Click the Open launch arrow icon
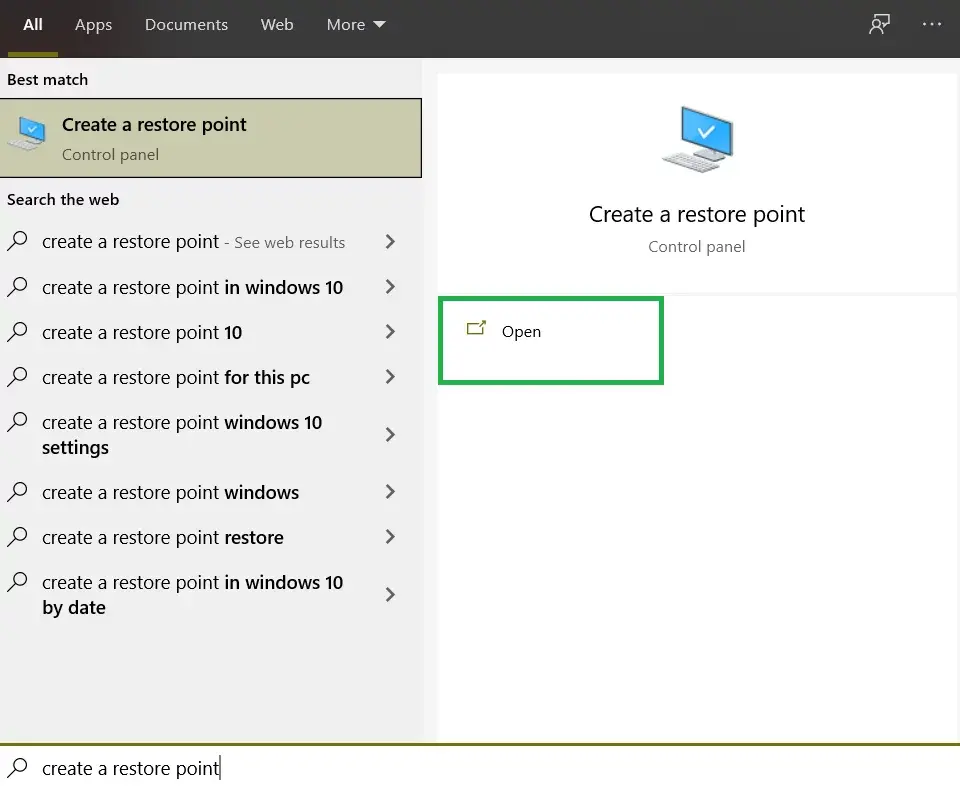Image resolution: width=960 pixels, height=786 pixels. (x=476, y=328)
